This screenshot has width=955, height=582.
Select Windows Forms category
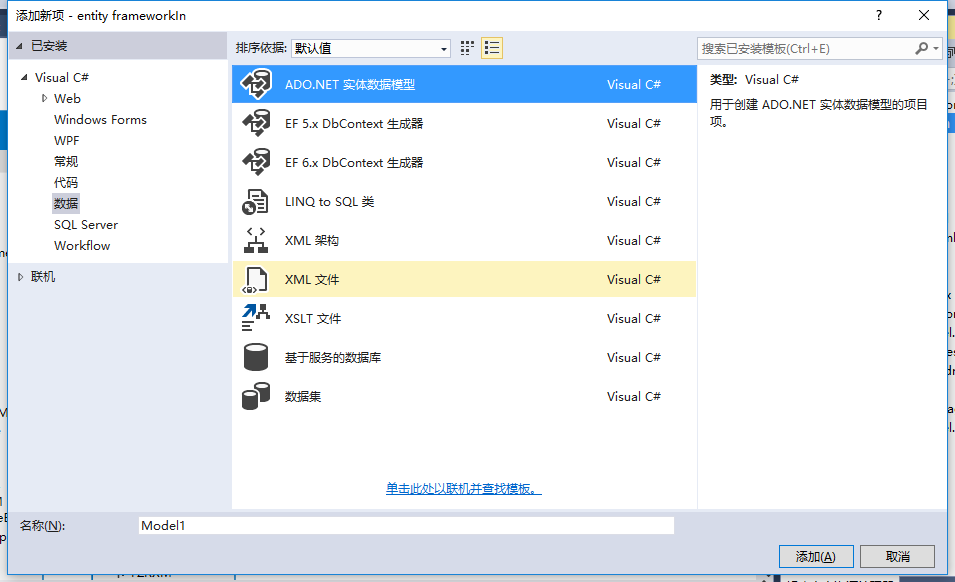tap(100, 119)
